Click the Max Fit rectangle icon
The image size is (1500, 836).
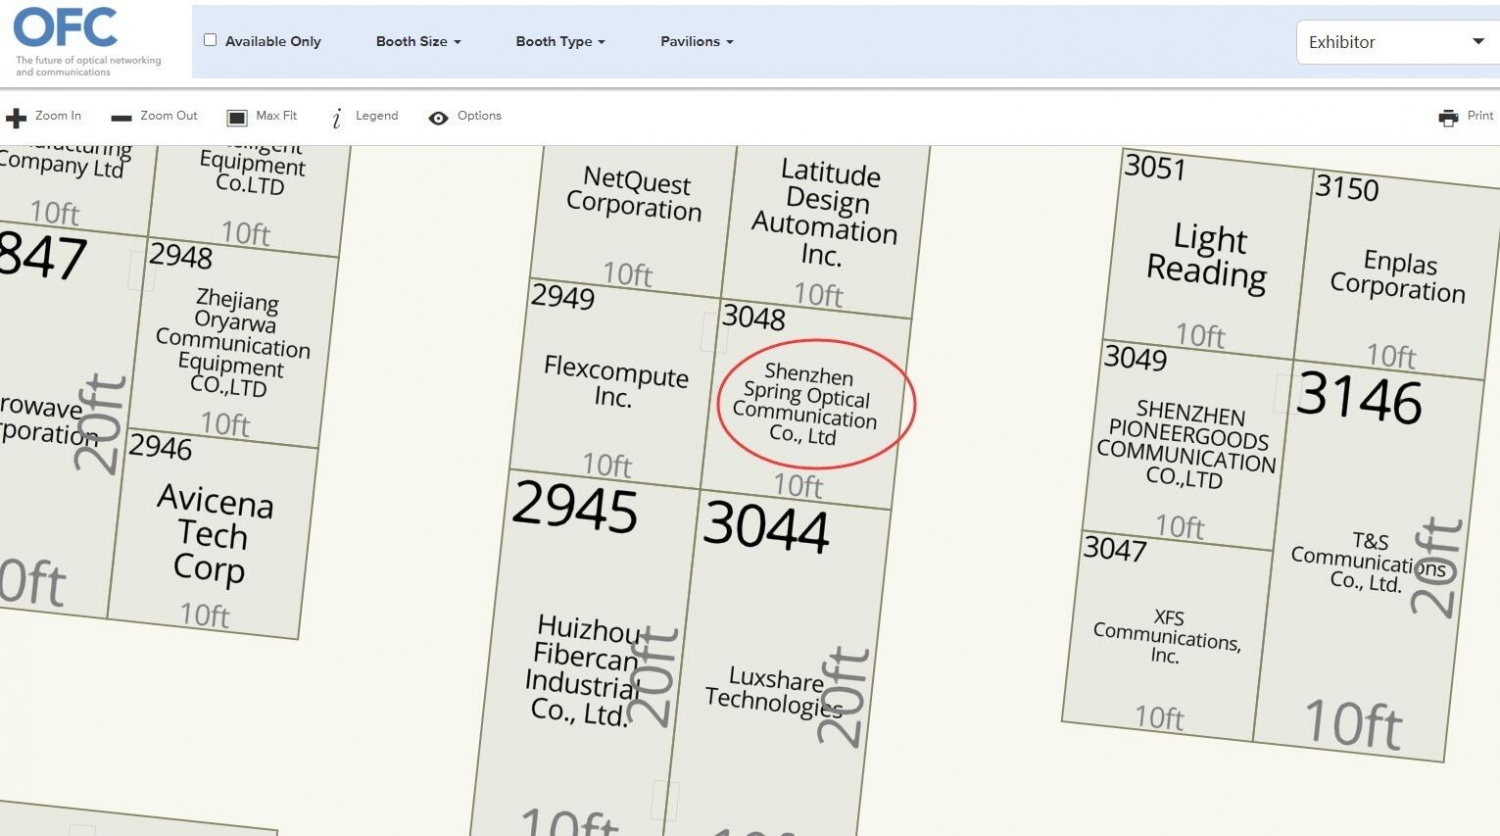pos(237,118)
